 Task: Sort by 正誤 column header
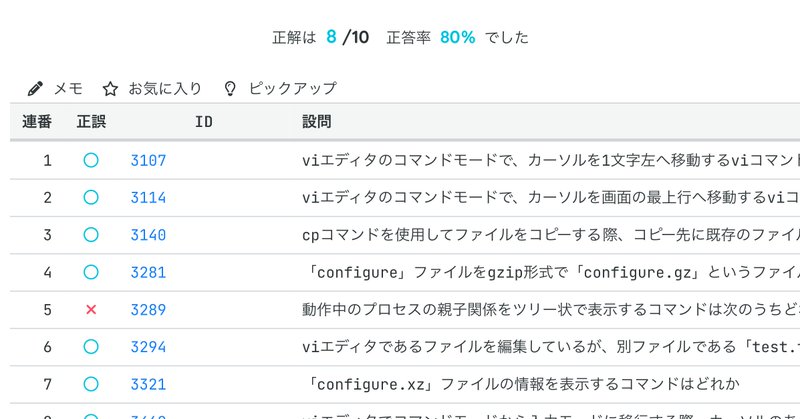click(x=91, y=123)
